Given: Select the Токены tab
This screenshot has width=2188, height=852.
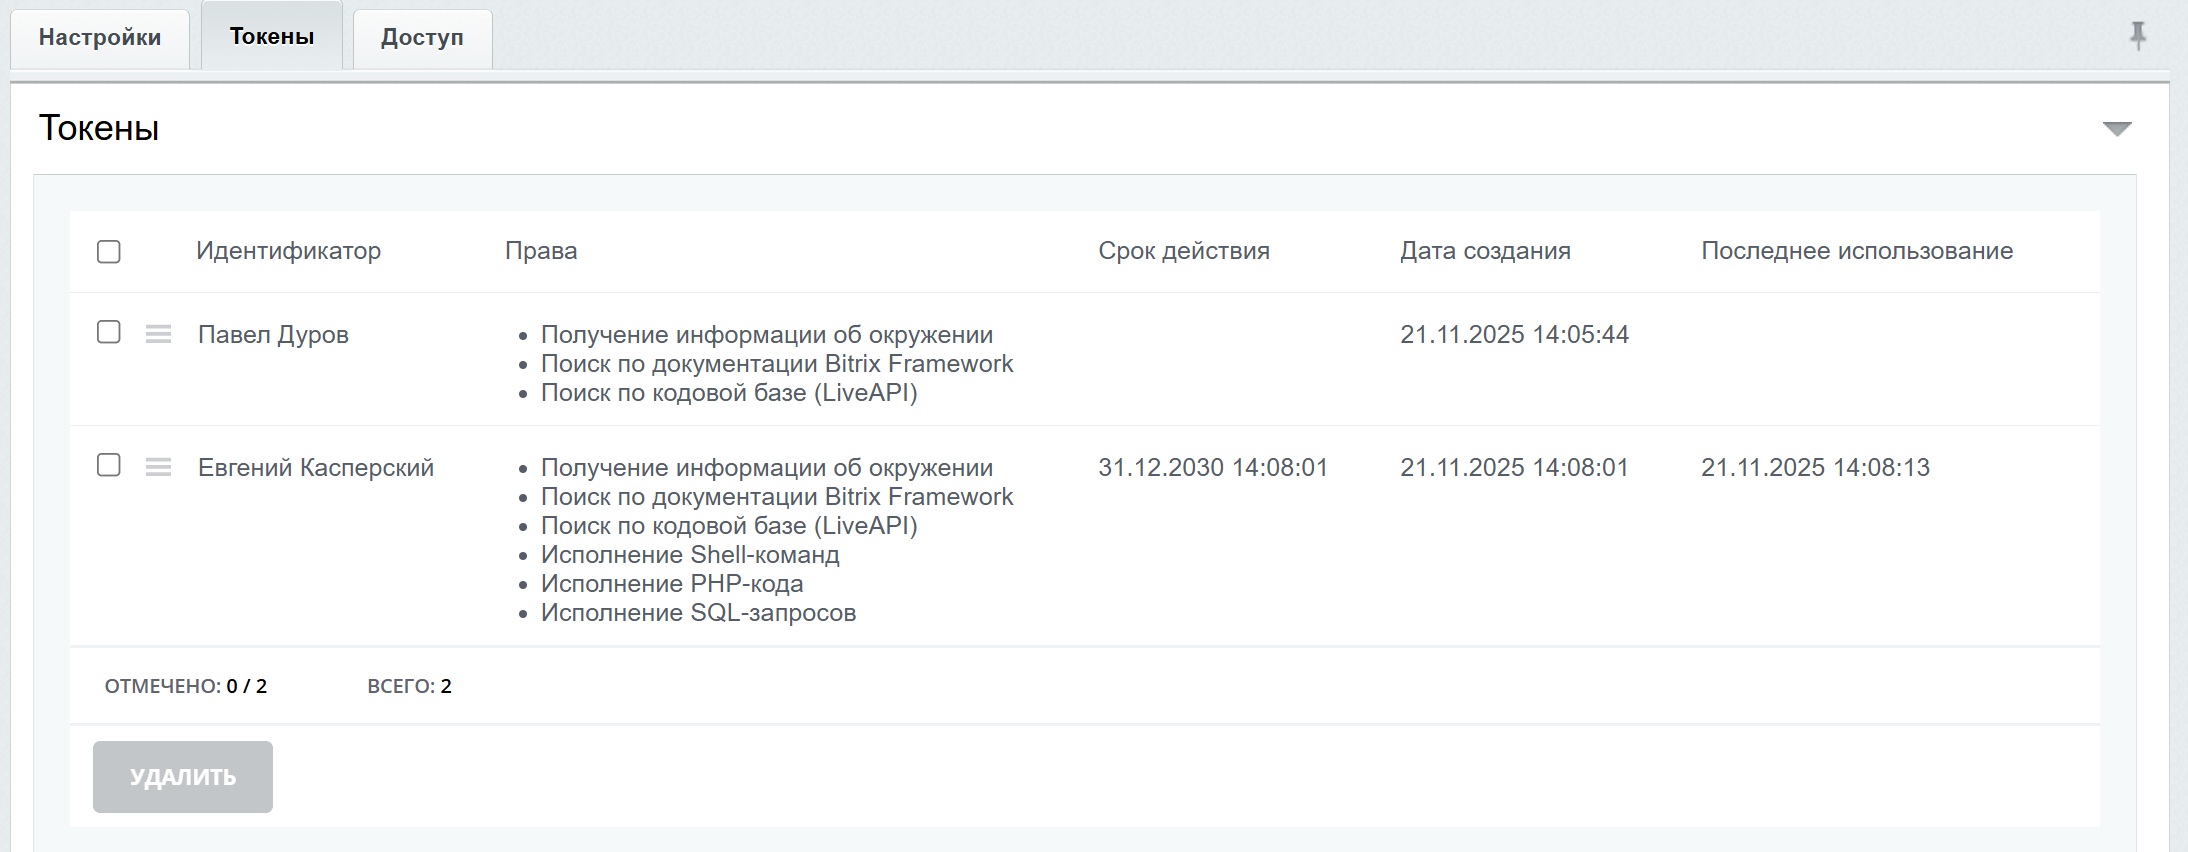Looking at the screenshot, I should [272, 37].
